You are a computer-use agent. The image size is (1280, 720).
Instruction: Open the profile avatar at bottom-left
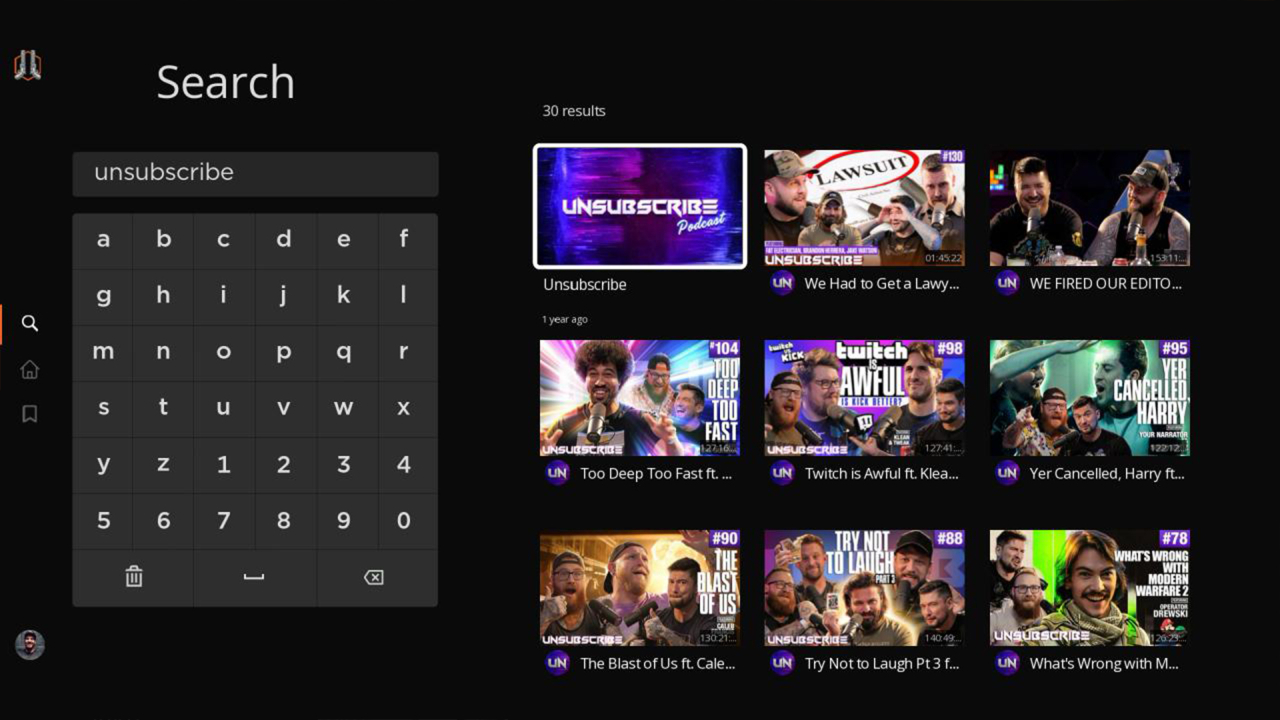[x=29, y=645]
